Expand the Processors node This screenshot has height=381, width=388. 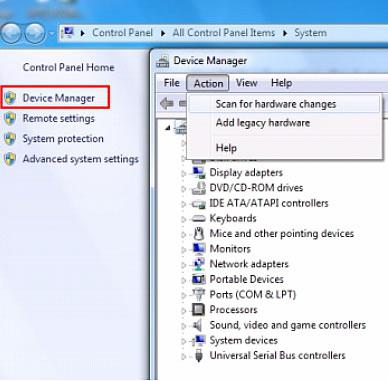pos(183,311)
